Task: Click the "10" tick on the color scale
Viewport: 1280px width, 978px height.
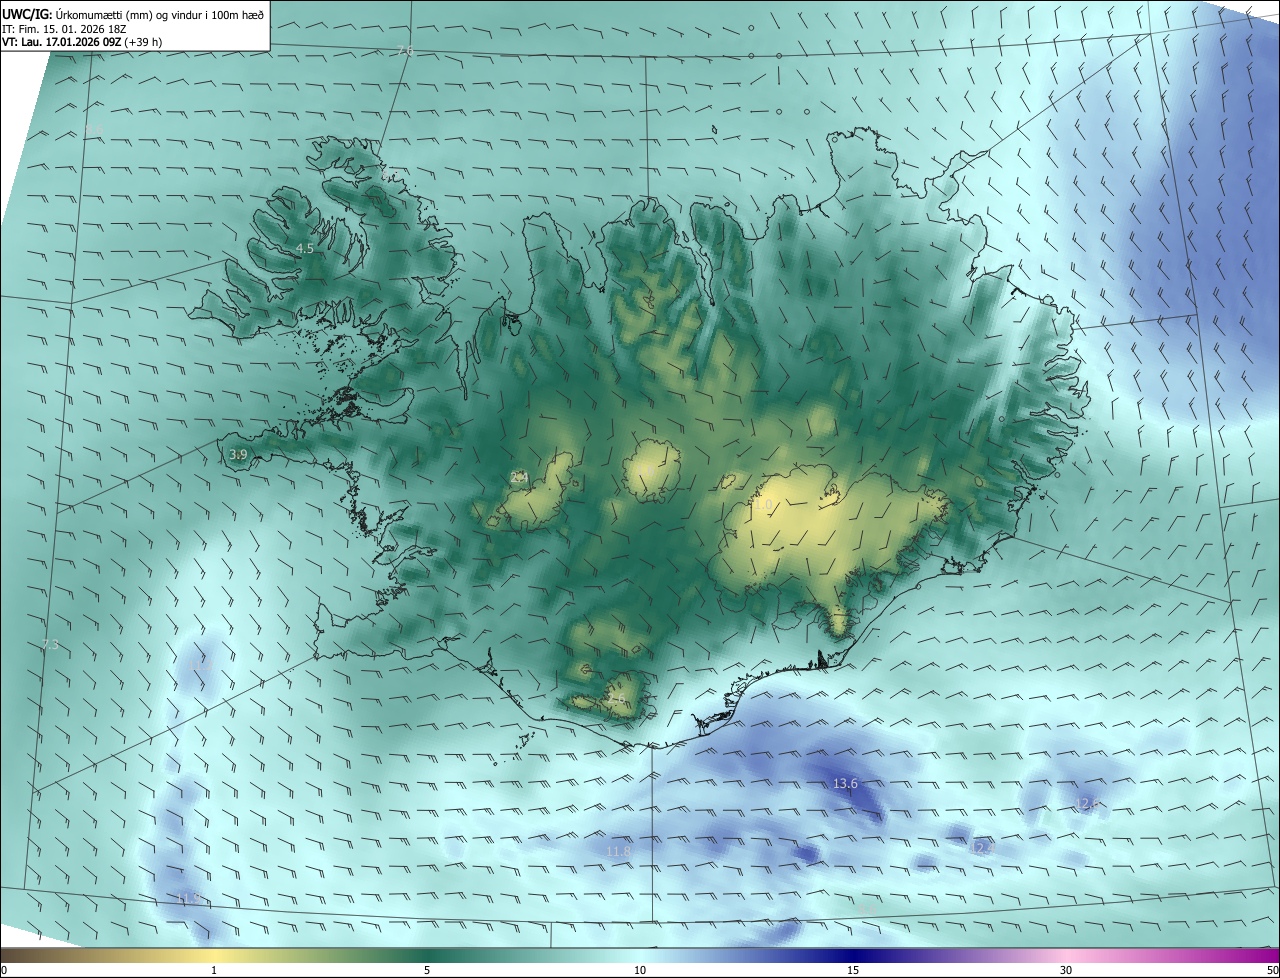Action: tap(640, 970)
